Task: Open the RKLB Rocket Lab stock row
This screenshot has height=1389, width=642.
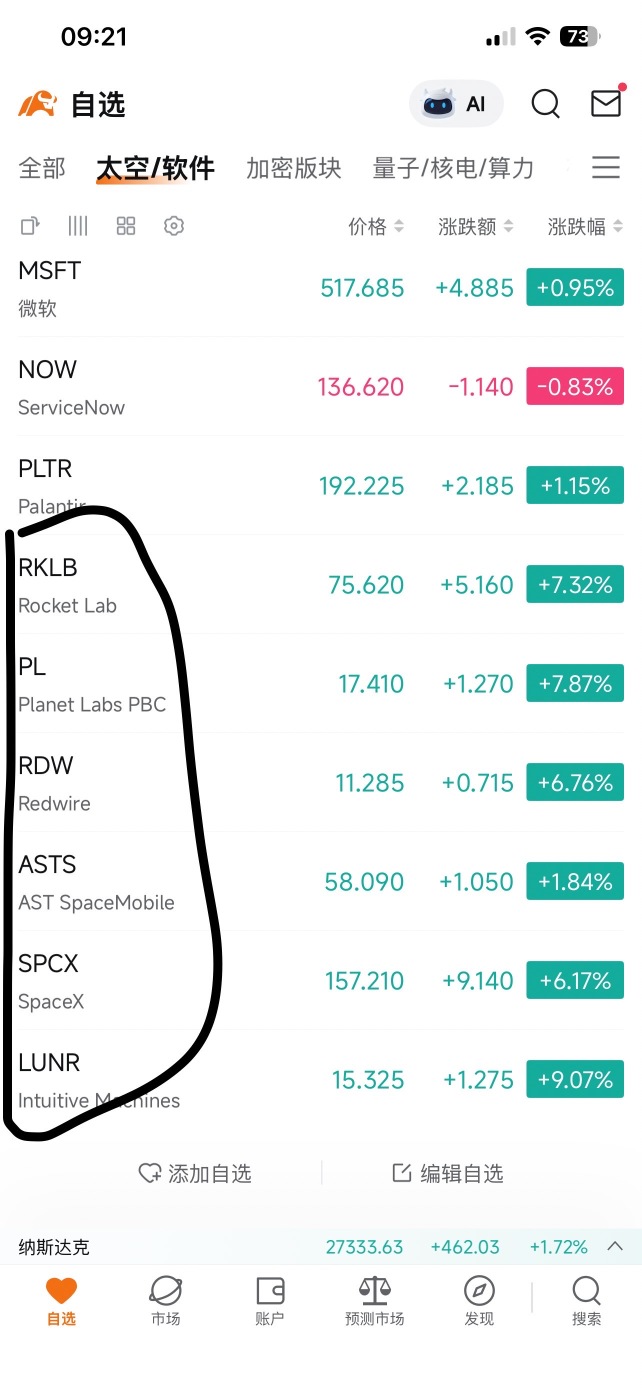Action: pyautogui.click(x=321, y=585)
